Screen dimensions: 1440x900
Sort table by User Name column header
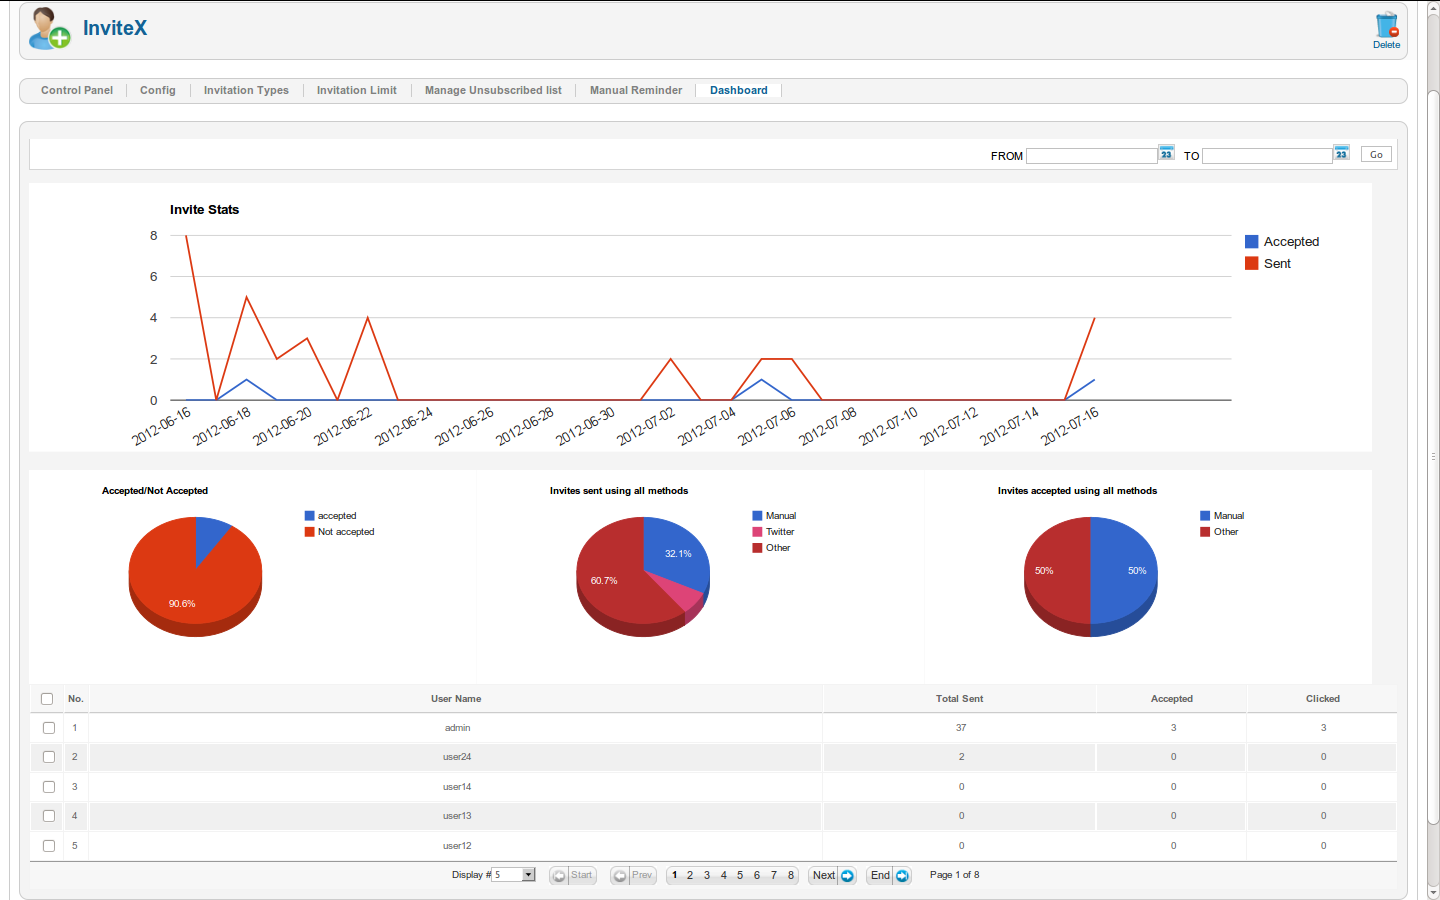456,699
